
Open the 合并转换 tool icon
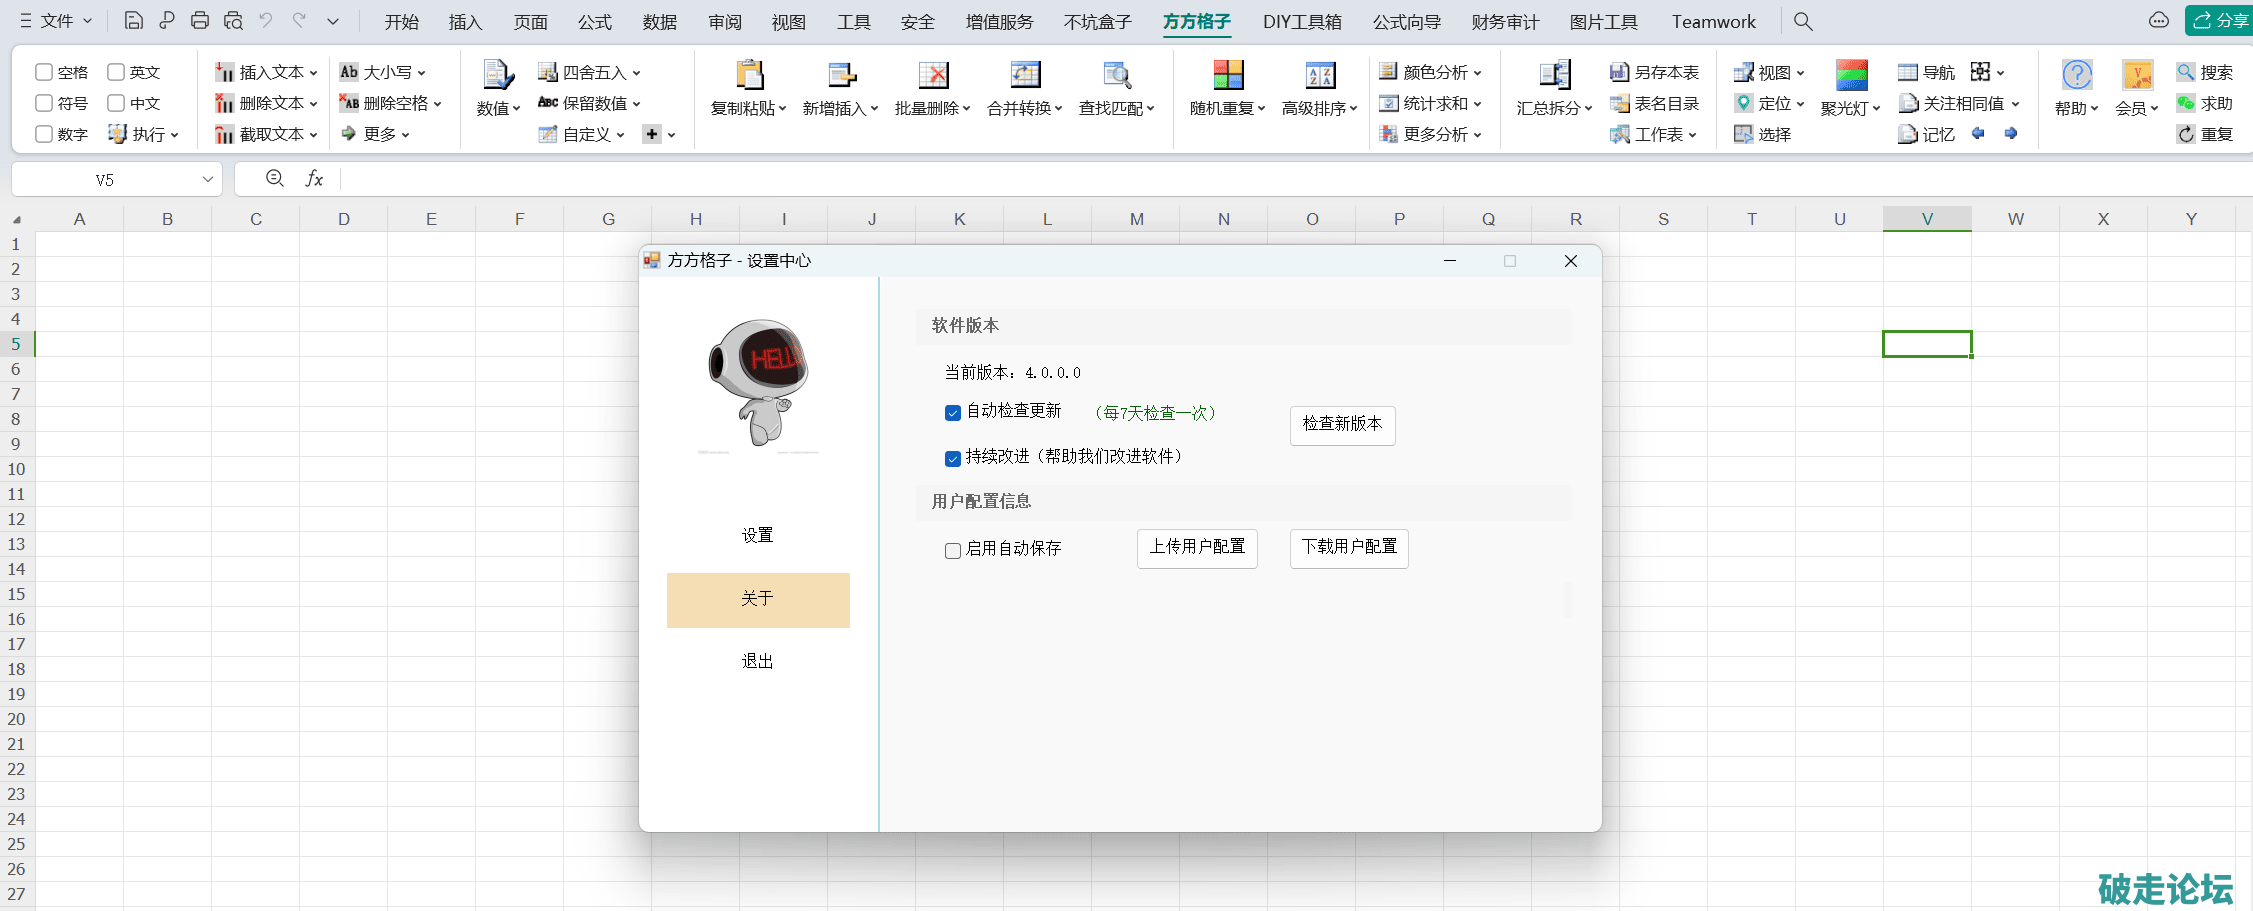1025,76
